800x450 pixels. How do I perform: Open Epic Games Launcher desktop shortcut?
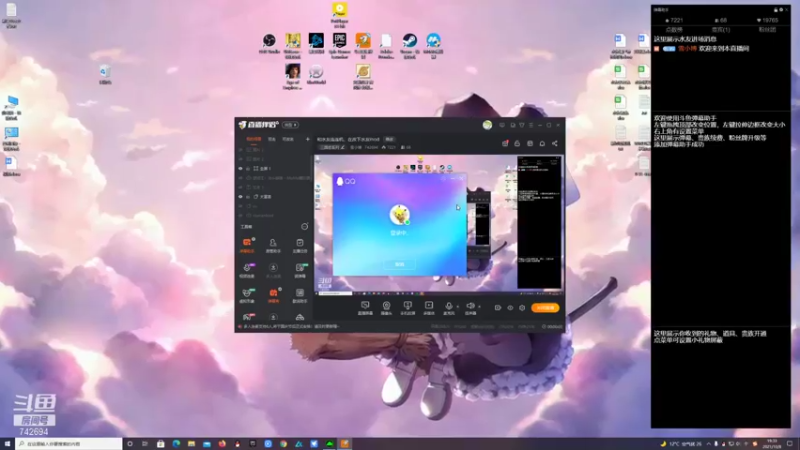click(339, 45)
